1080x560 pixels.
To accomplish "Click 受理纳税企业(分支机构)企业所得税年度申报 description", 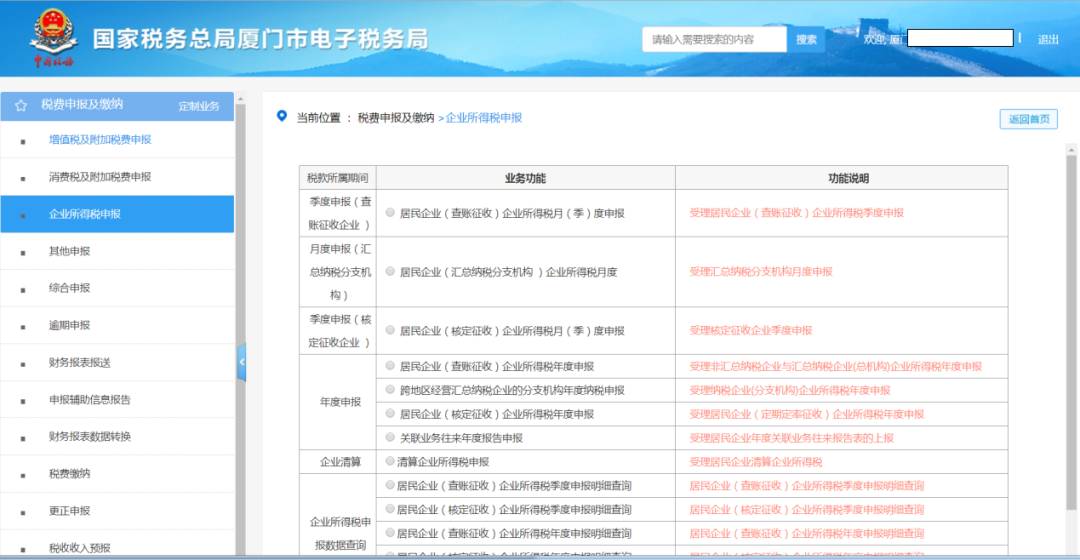I will tap(789, 391).
